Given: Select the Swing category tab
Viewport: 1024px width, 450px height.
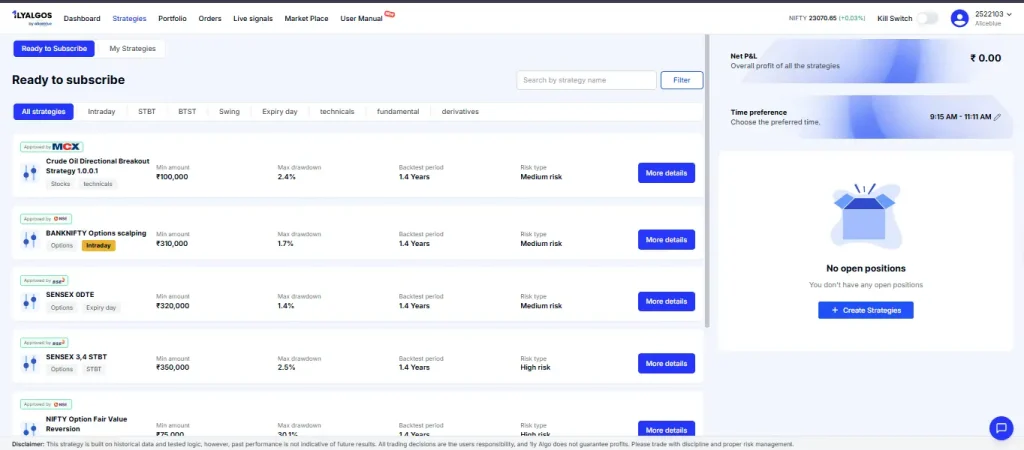Looking at the screenshot, I should click(x=229, y=112).
